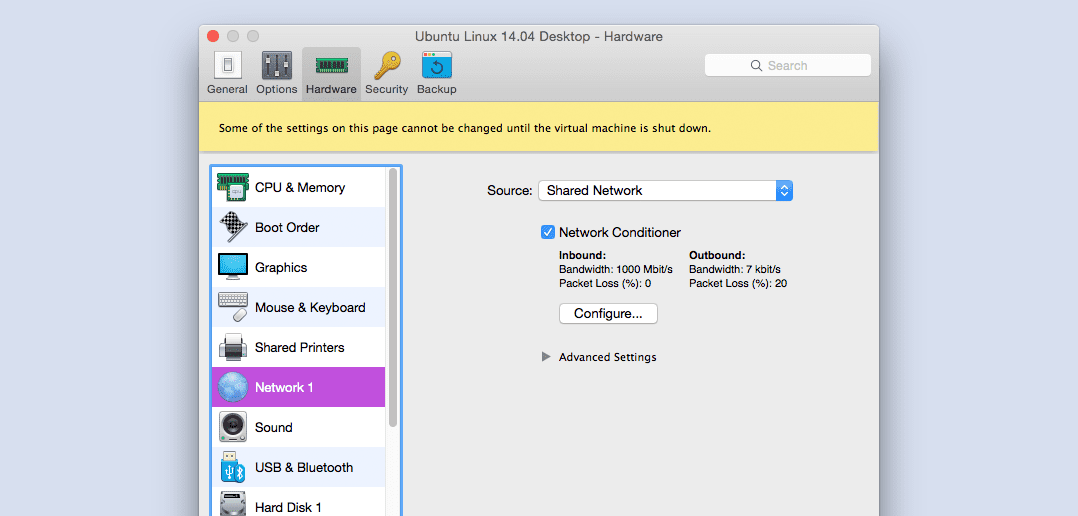Screen dimensions: 1078x516
Task: Open the General settings icon
Action: click(228, 65)
